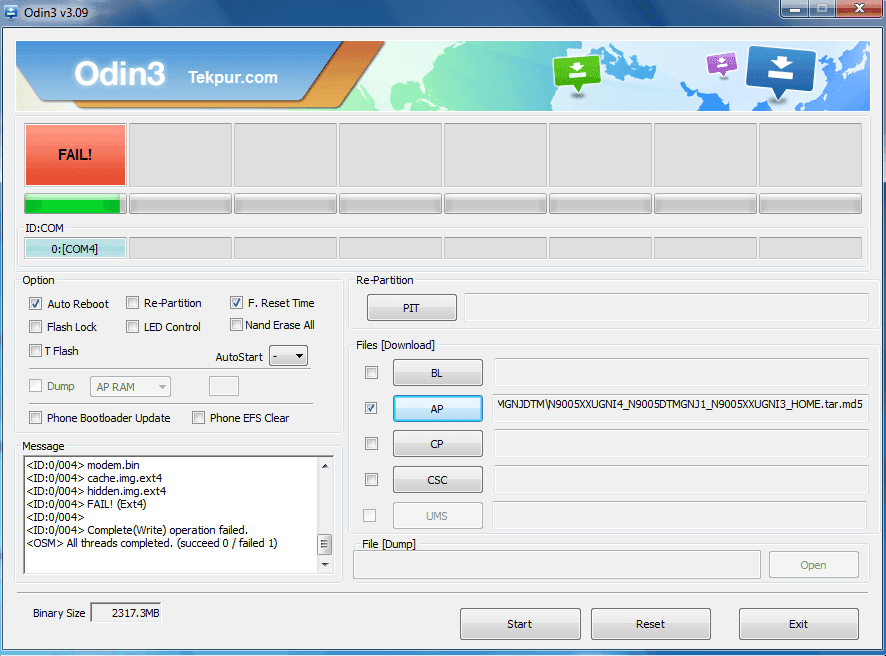Click the PIT file path field
This screenshot has width=886, height=656.
[x=666, y=307]
